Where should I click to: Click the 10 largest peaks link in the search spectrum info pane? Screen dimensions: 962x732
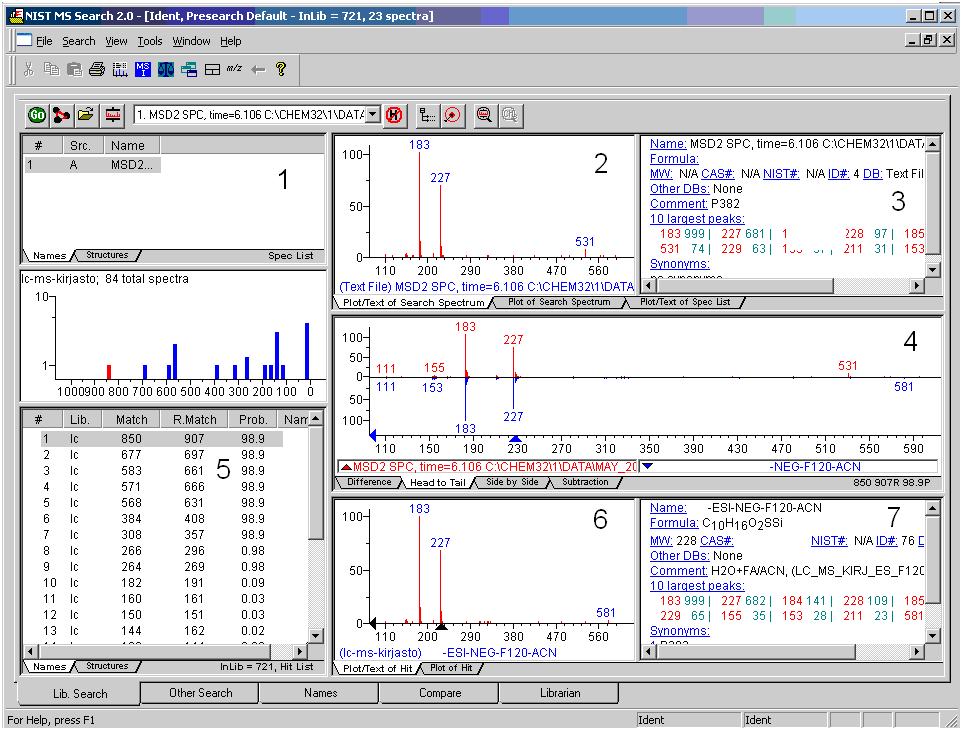point(697,218)
